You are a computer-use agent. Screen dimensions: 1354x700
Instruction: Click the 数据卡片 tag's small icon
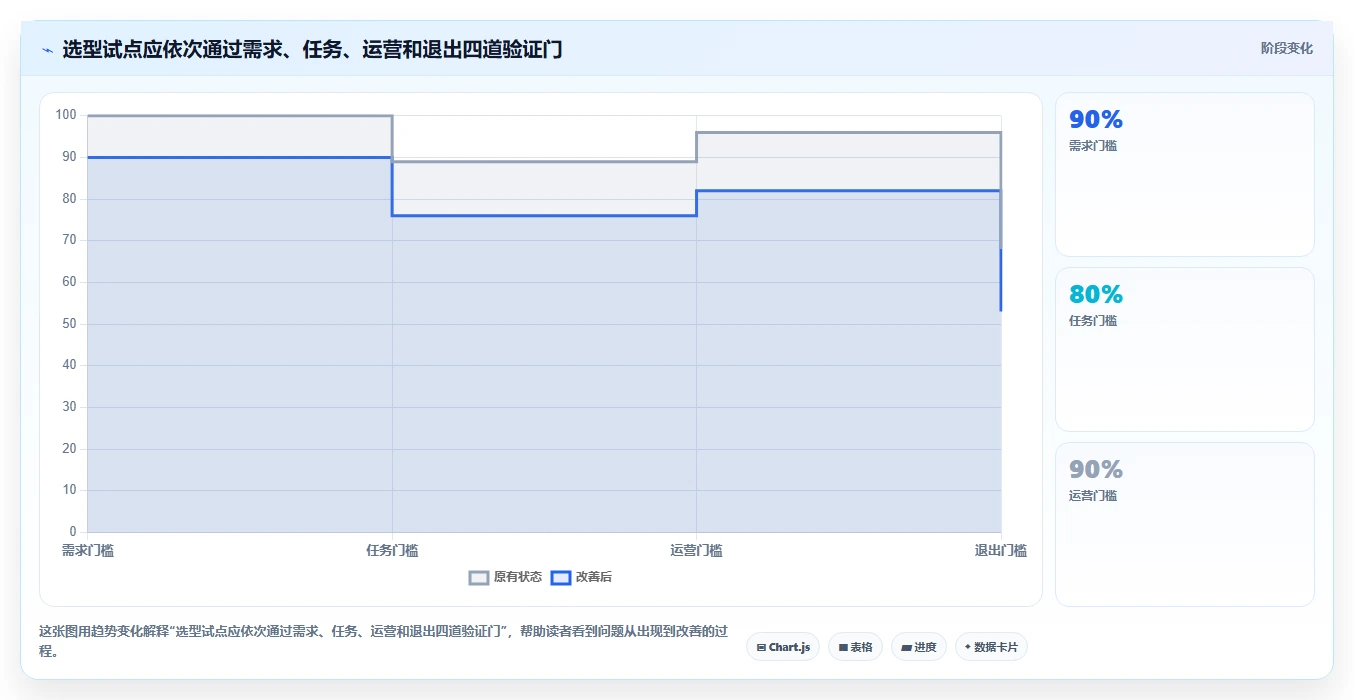pyautogui.click(x=968, y=648)
